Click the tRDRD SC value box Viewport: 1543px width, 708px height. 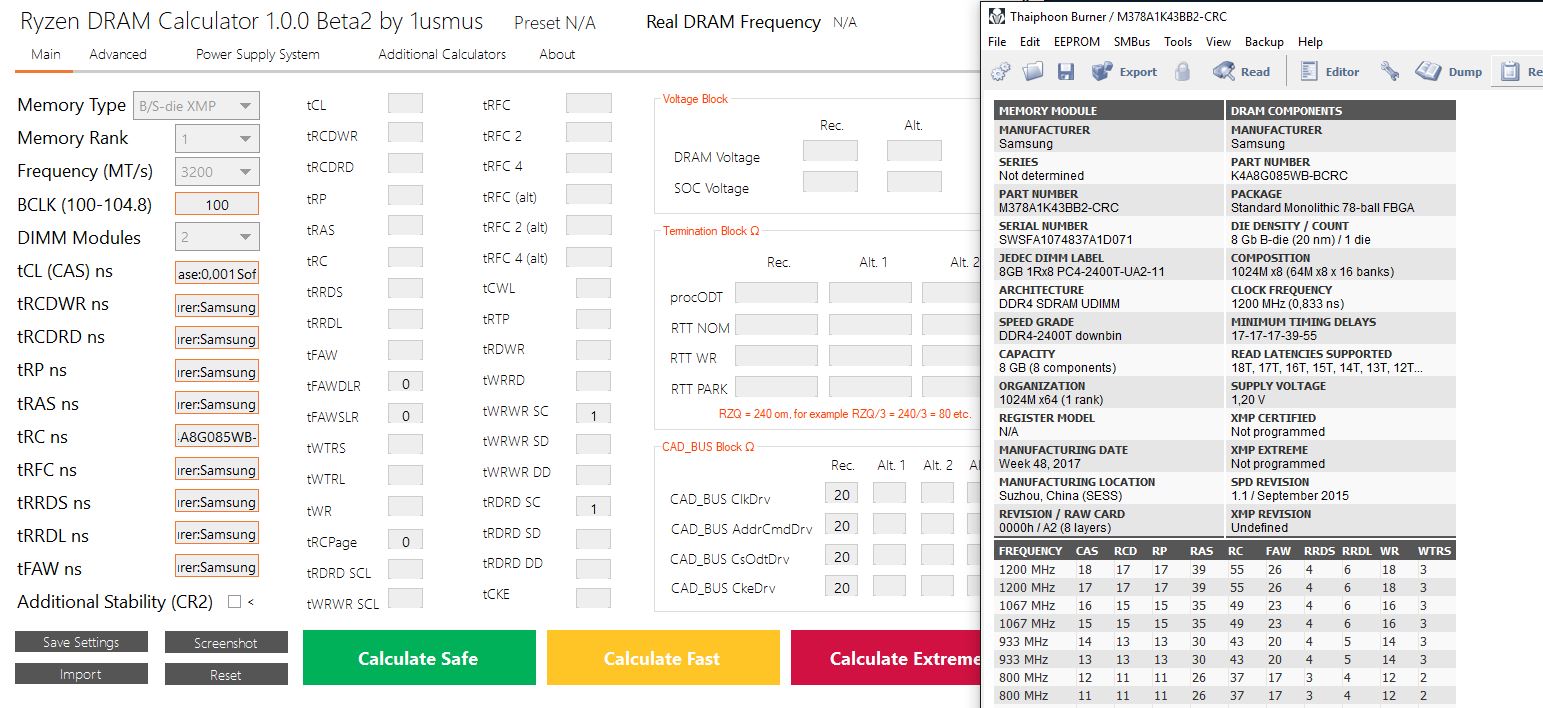[x=593, y=508]
